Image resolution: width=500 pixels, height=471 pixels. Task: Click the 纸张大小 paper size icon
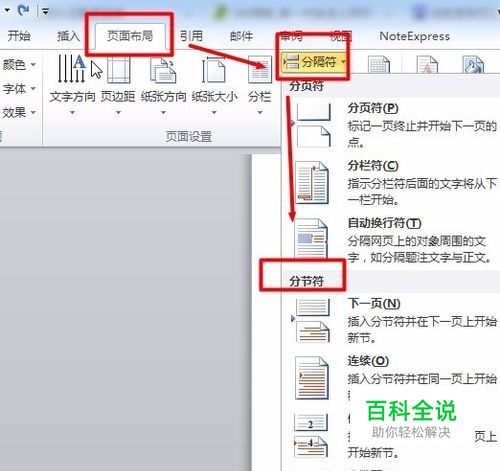coord(213,70)
